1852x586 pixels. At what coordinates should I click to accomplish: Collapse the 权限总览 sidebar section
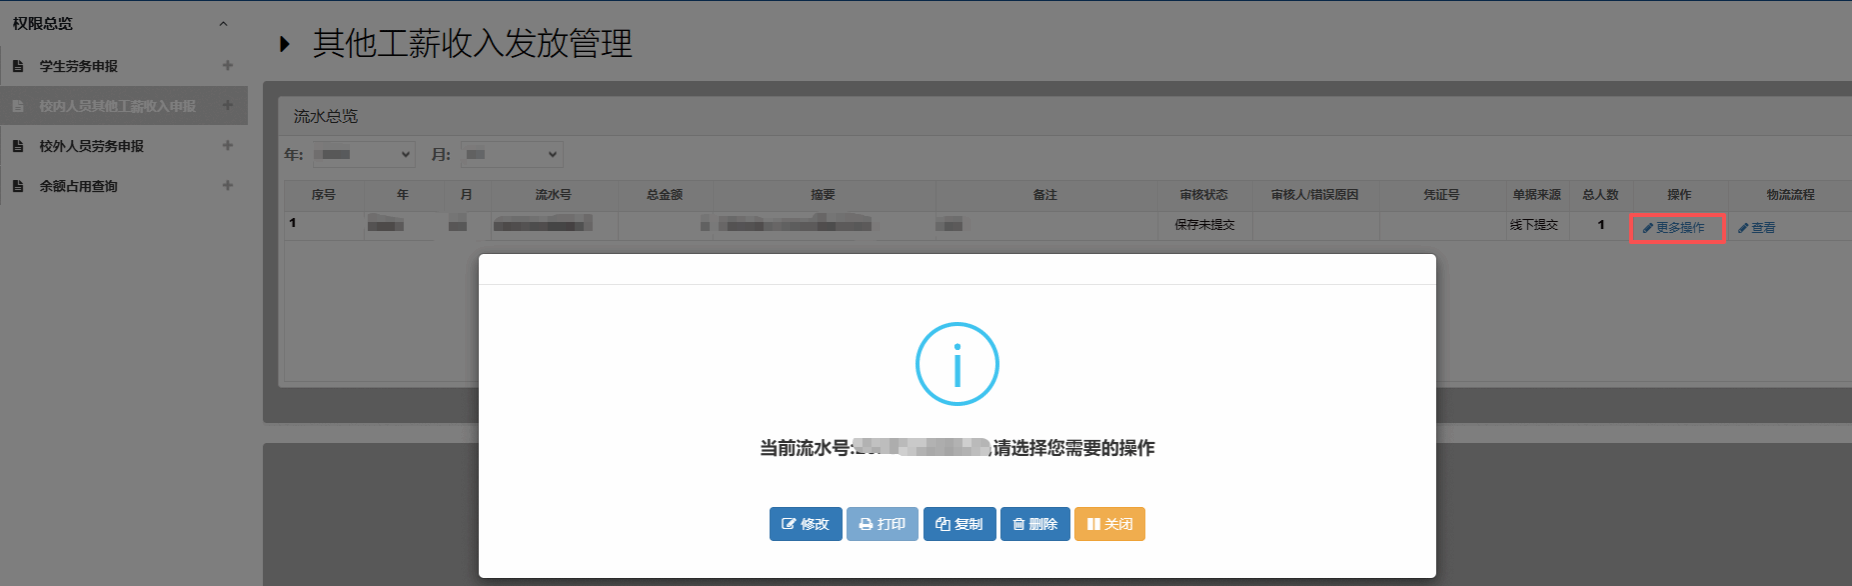pyautogui.click(x=223, y=24)
